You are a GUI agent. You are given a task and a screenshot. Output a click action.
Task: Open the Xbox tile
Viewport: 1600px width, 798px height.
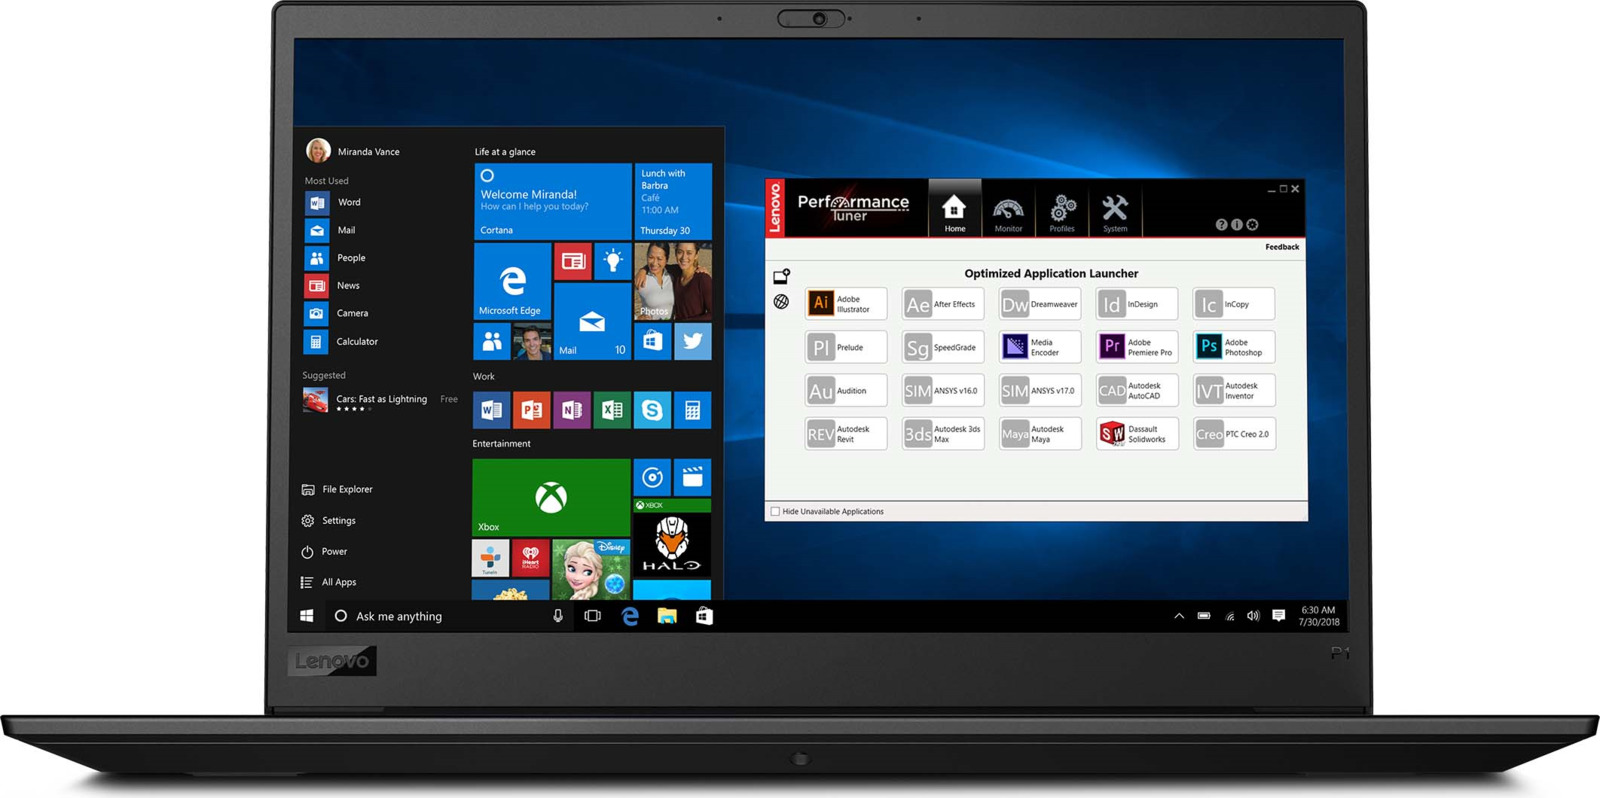[x=551, y=497]
